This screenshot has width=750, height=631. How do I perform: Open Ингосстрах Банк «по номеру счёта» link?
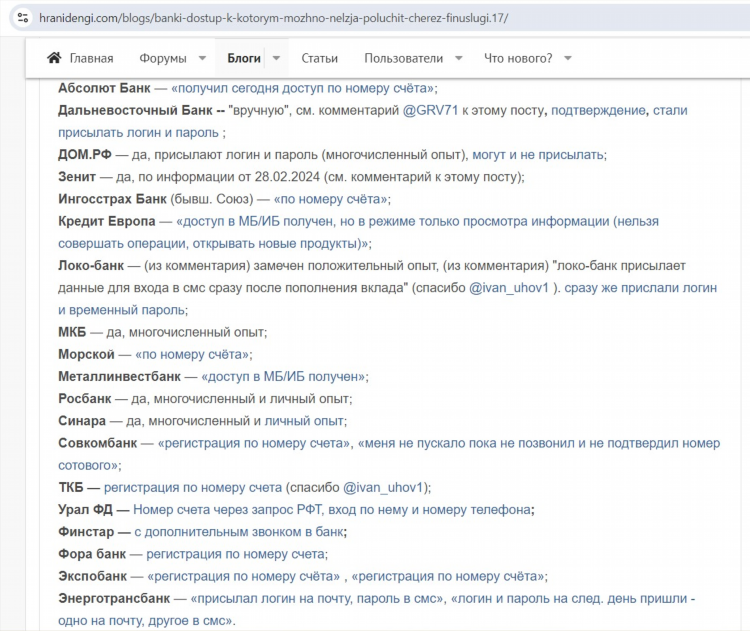(331, 199)
